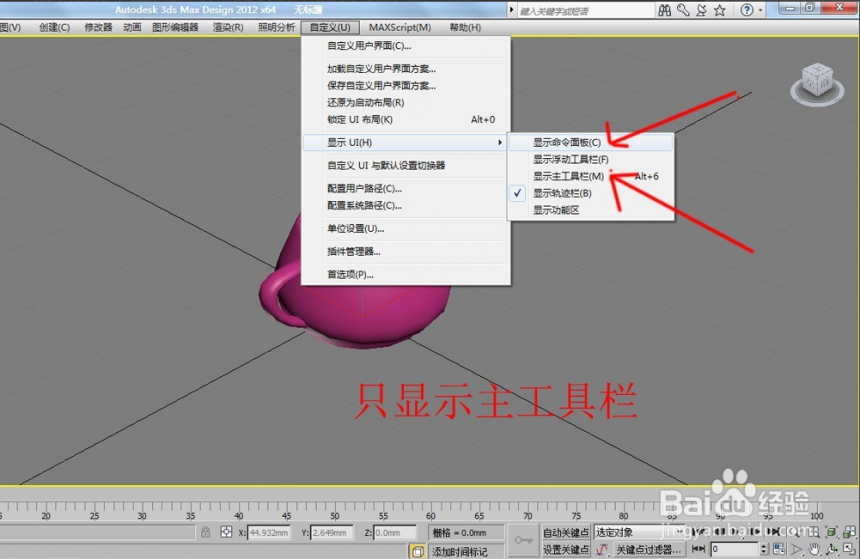
Task: Click Maximize Viewport Toggle icon
Action: click(x=849, y=549)
